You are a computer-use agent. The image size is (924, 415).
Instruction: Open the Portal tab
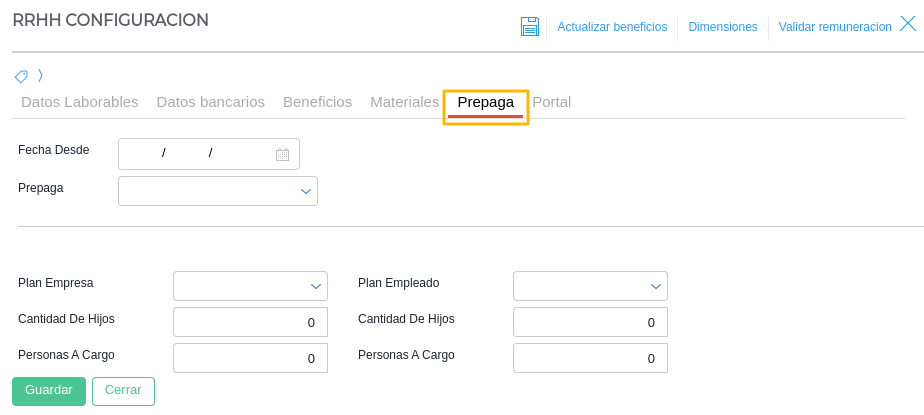(x=551, y=102)
